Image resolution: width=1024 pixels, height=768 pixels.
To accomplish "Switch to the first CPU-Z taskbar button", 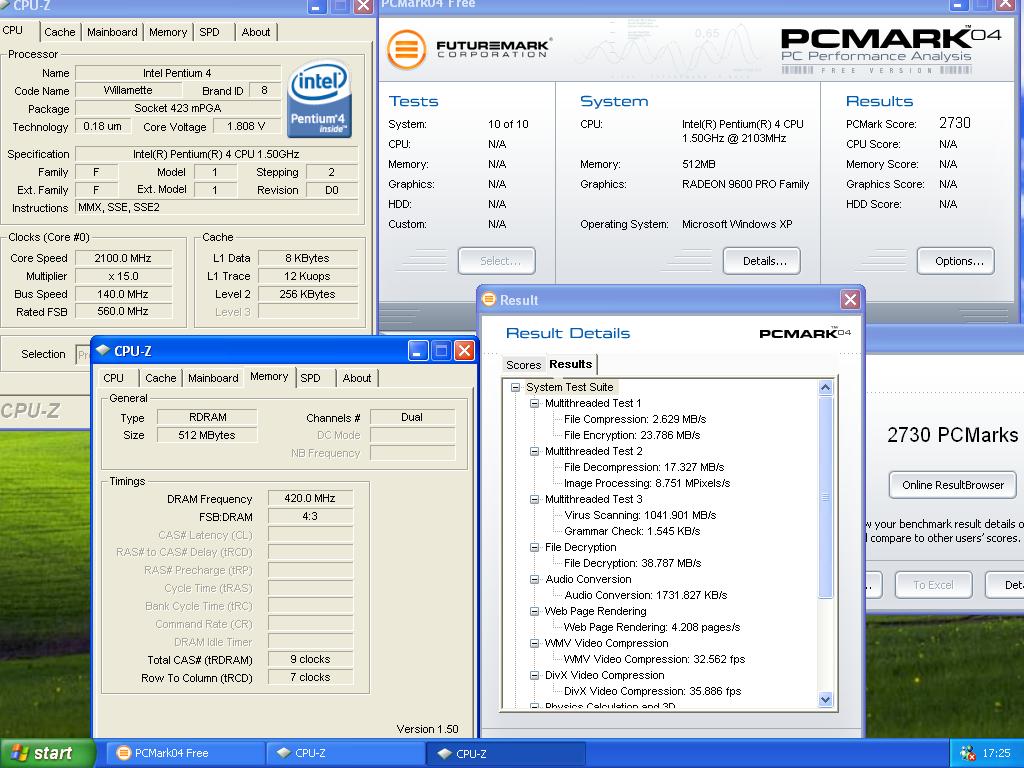I will tap(345, 753).
